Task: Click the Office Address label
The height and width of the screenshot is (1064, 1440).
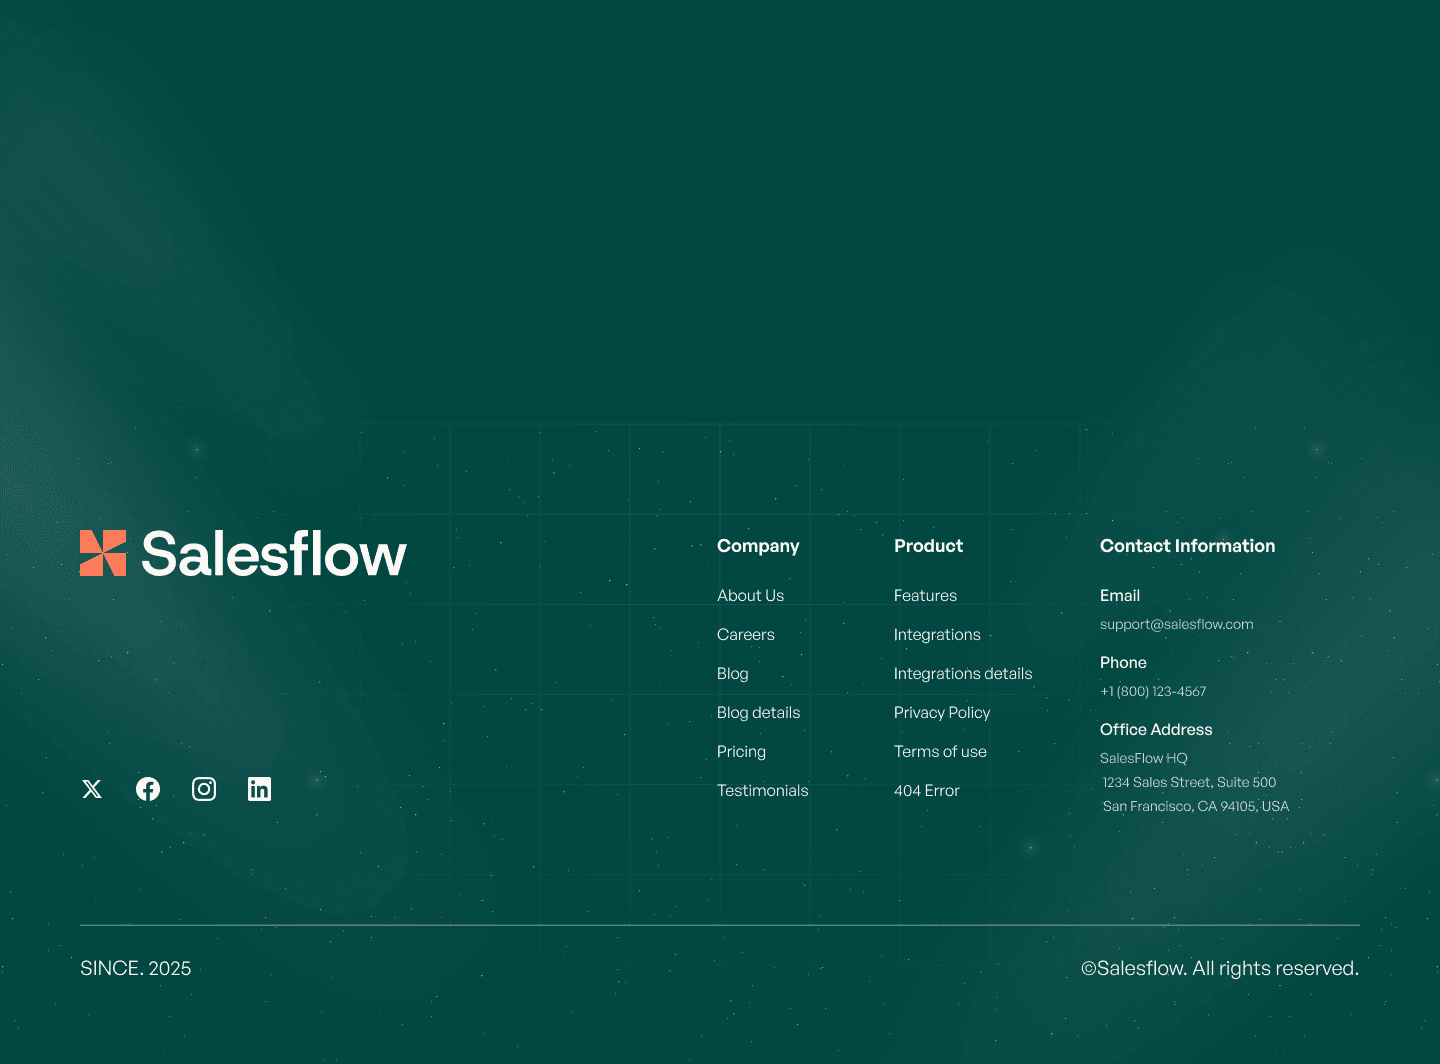Action: tap(1156, 729)
